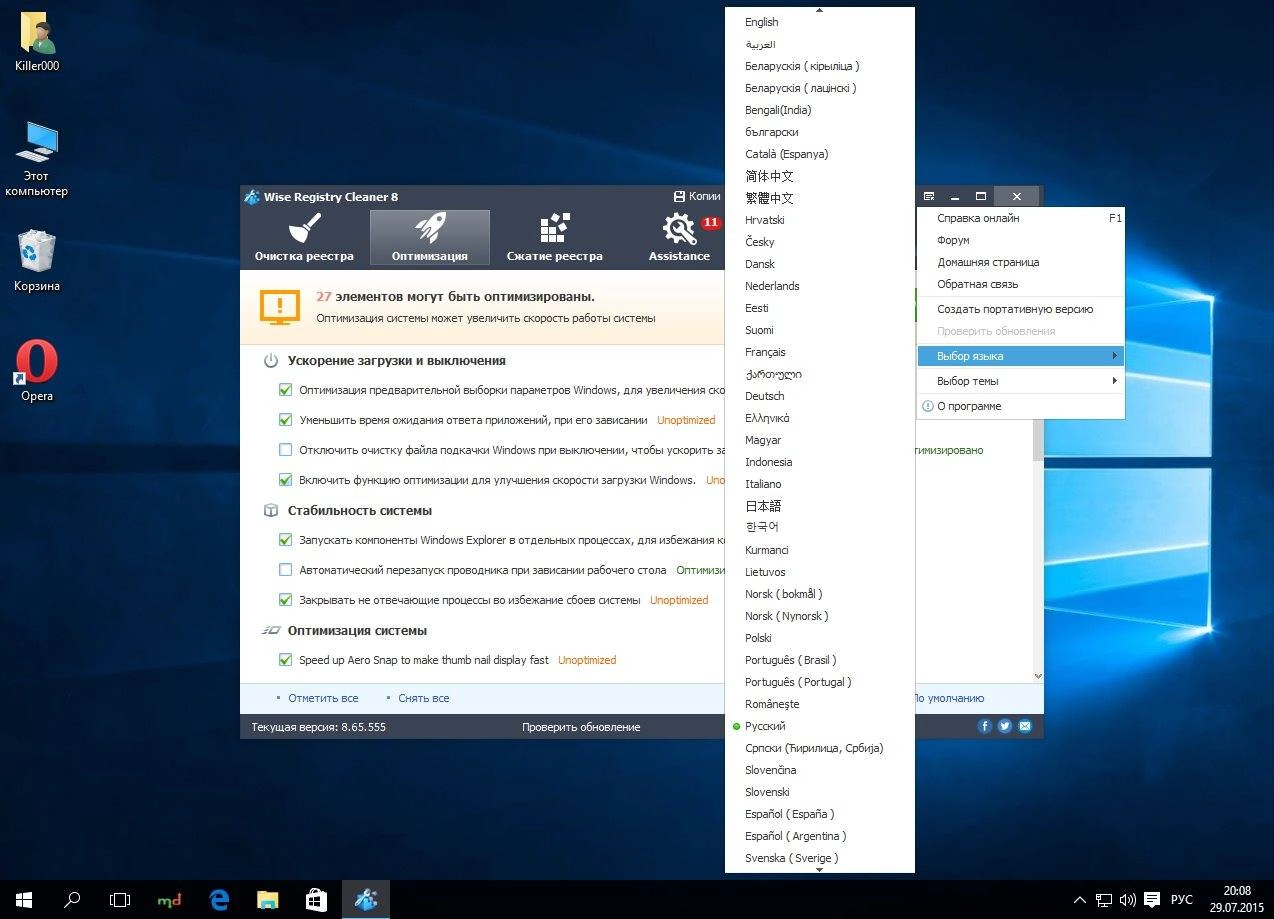This screenshot has width=1274, height=919.
Task: Select the Opera desktop shortcut
Action: 37,370
